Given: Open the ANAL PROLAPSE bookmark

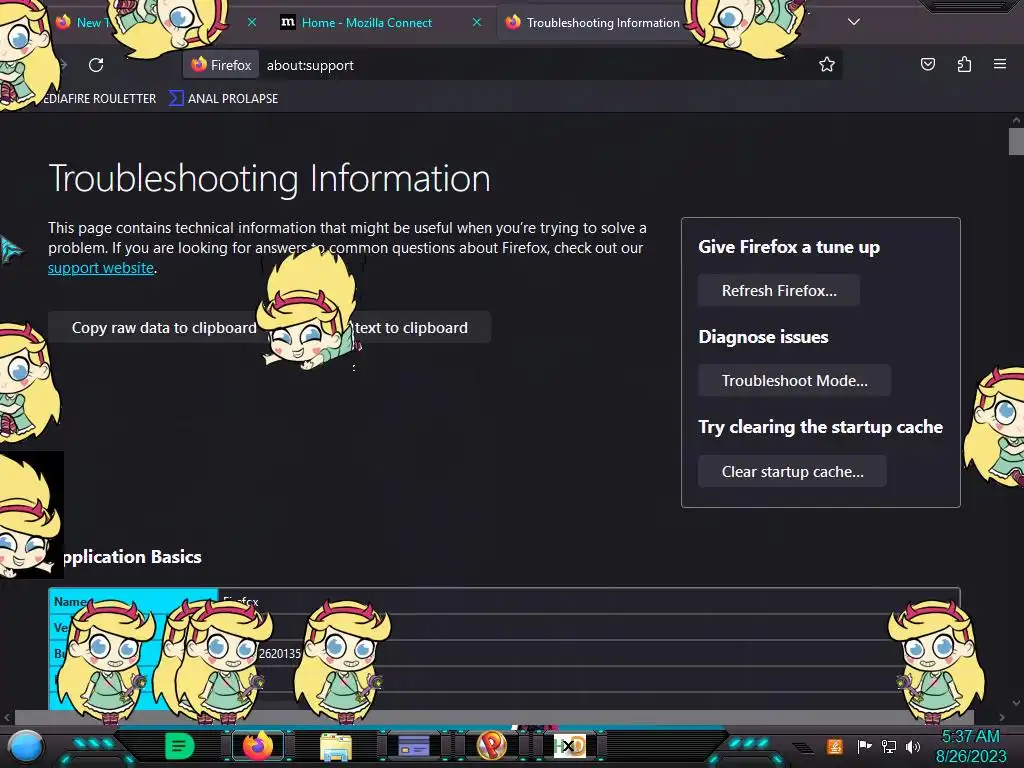Looking at the screenshot, I should point(224,99).
